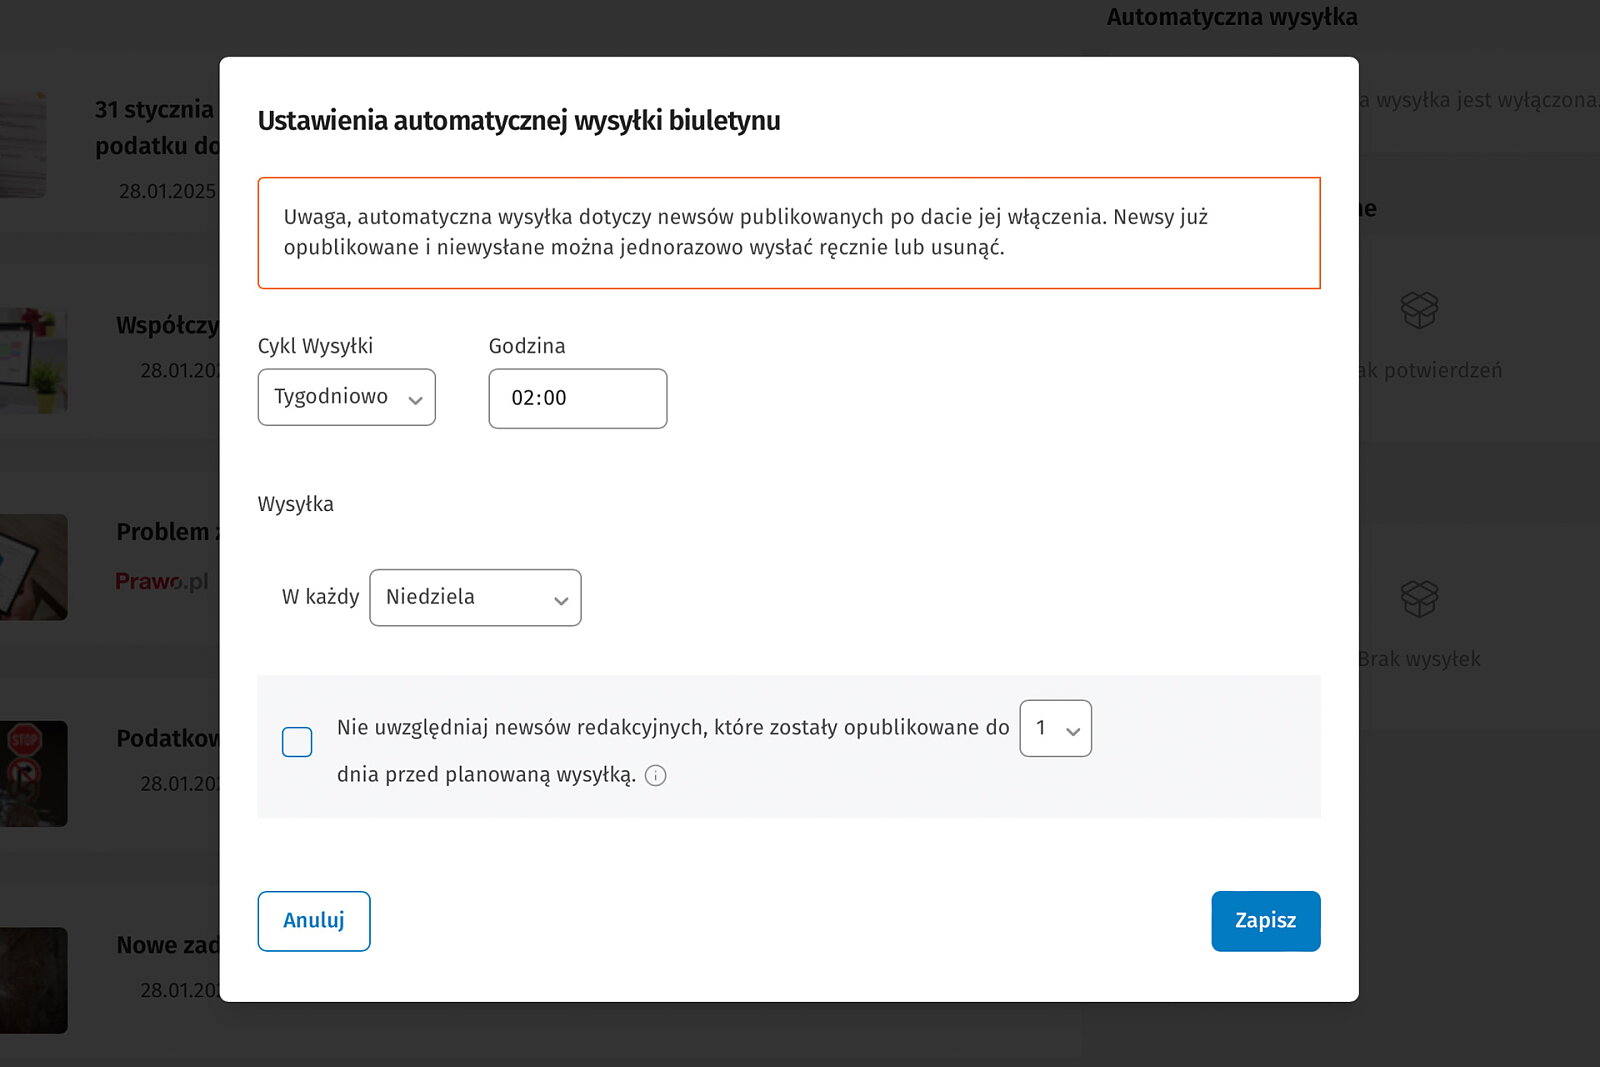This screenshot has height=1067, width=1600.
Task: Open the days-before number dropdown showing 1
Action: coord(1056,728)
